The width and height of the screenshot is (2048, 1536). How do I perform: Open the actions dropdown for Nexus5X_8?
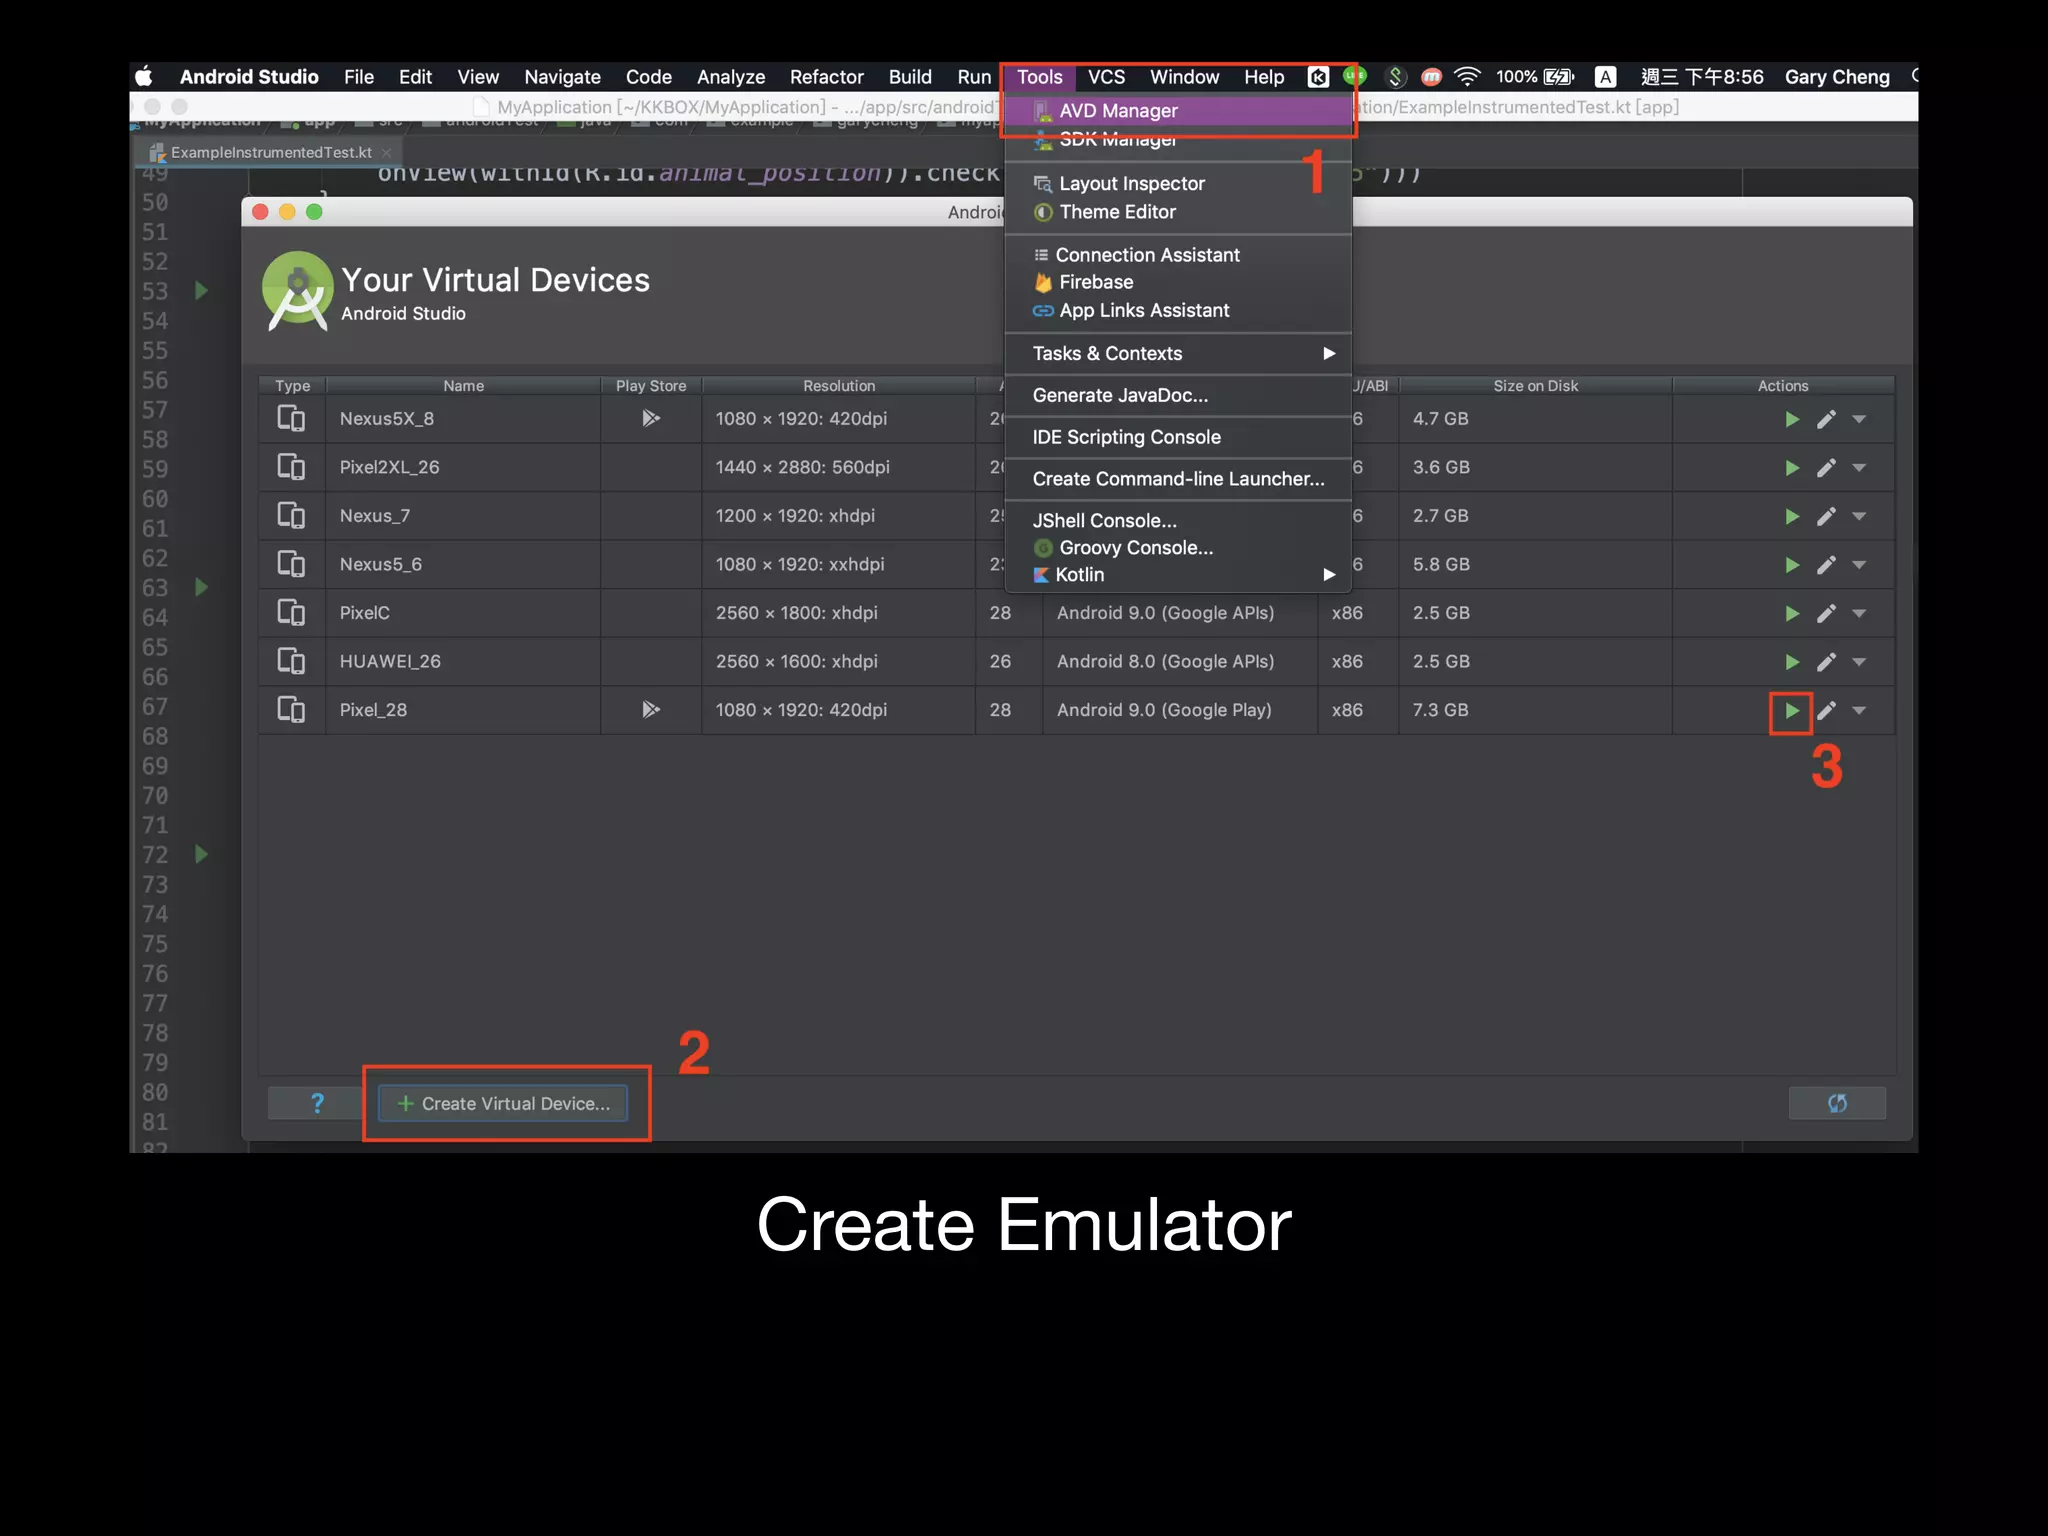point(1859,419)
